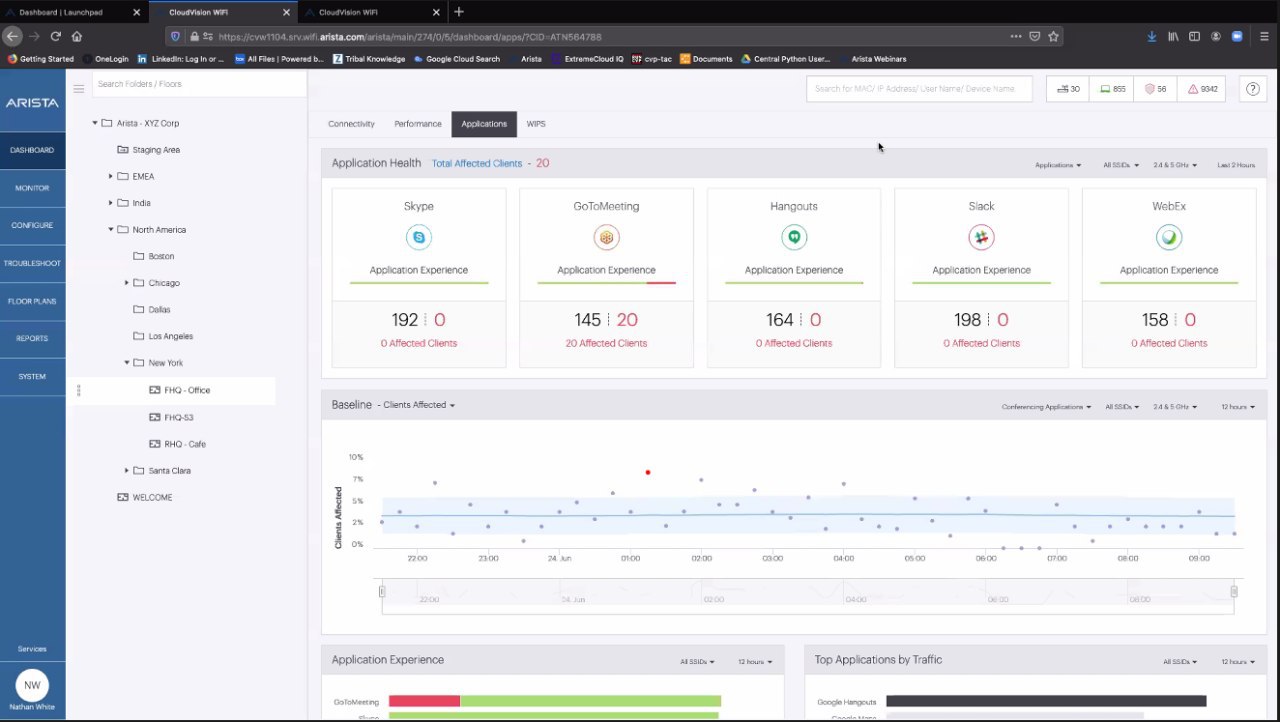Click the browser downloads arrow icon
The width and height of the screenshot is (1280, 722).
click(1152, 36)
